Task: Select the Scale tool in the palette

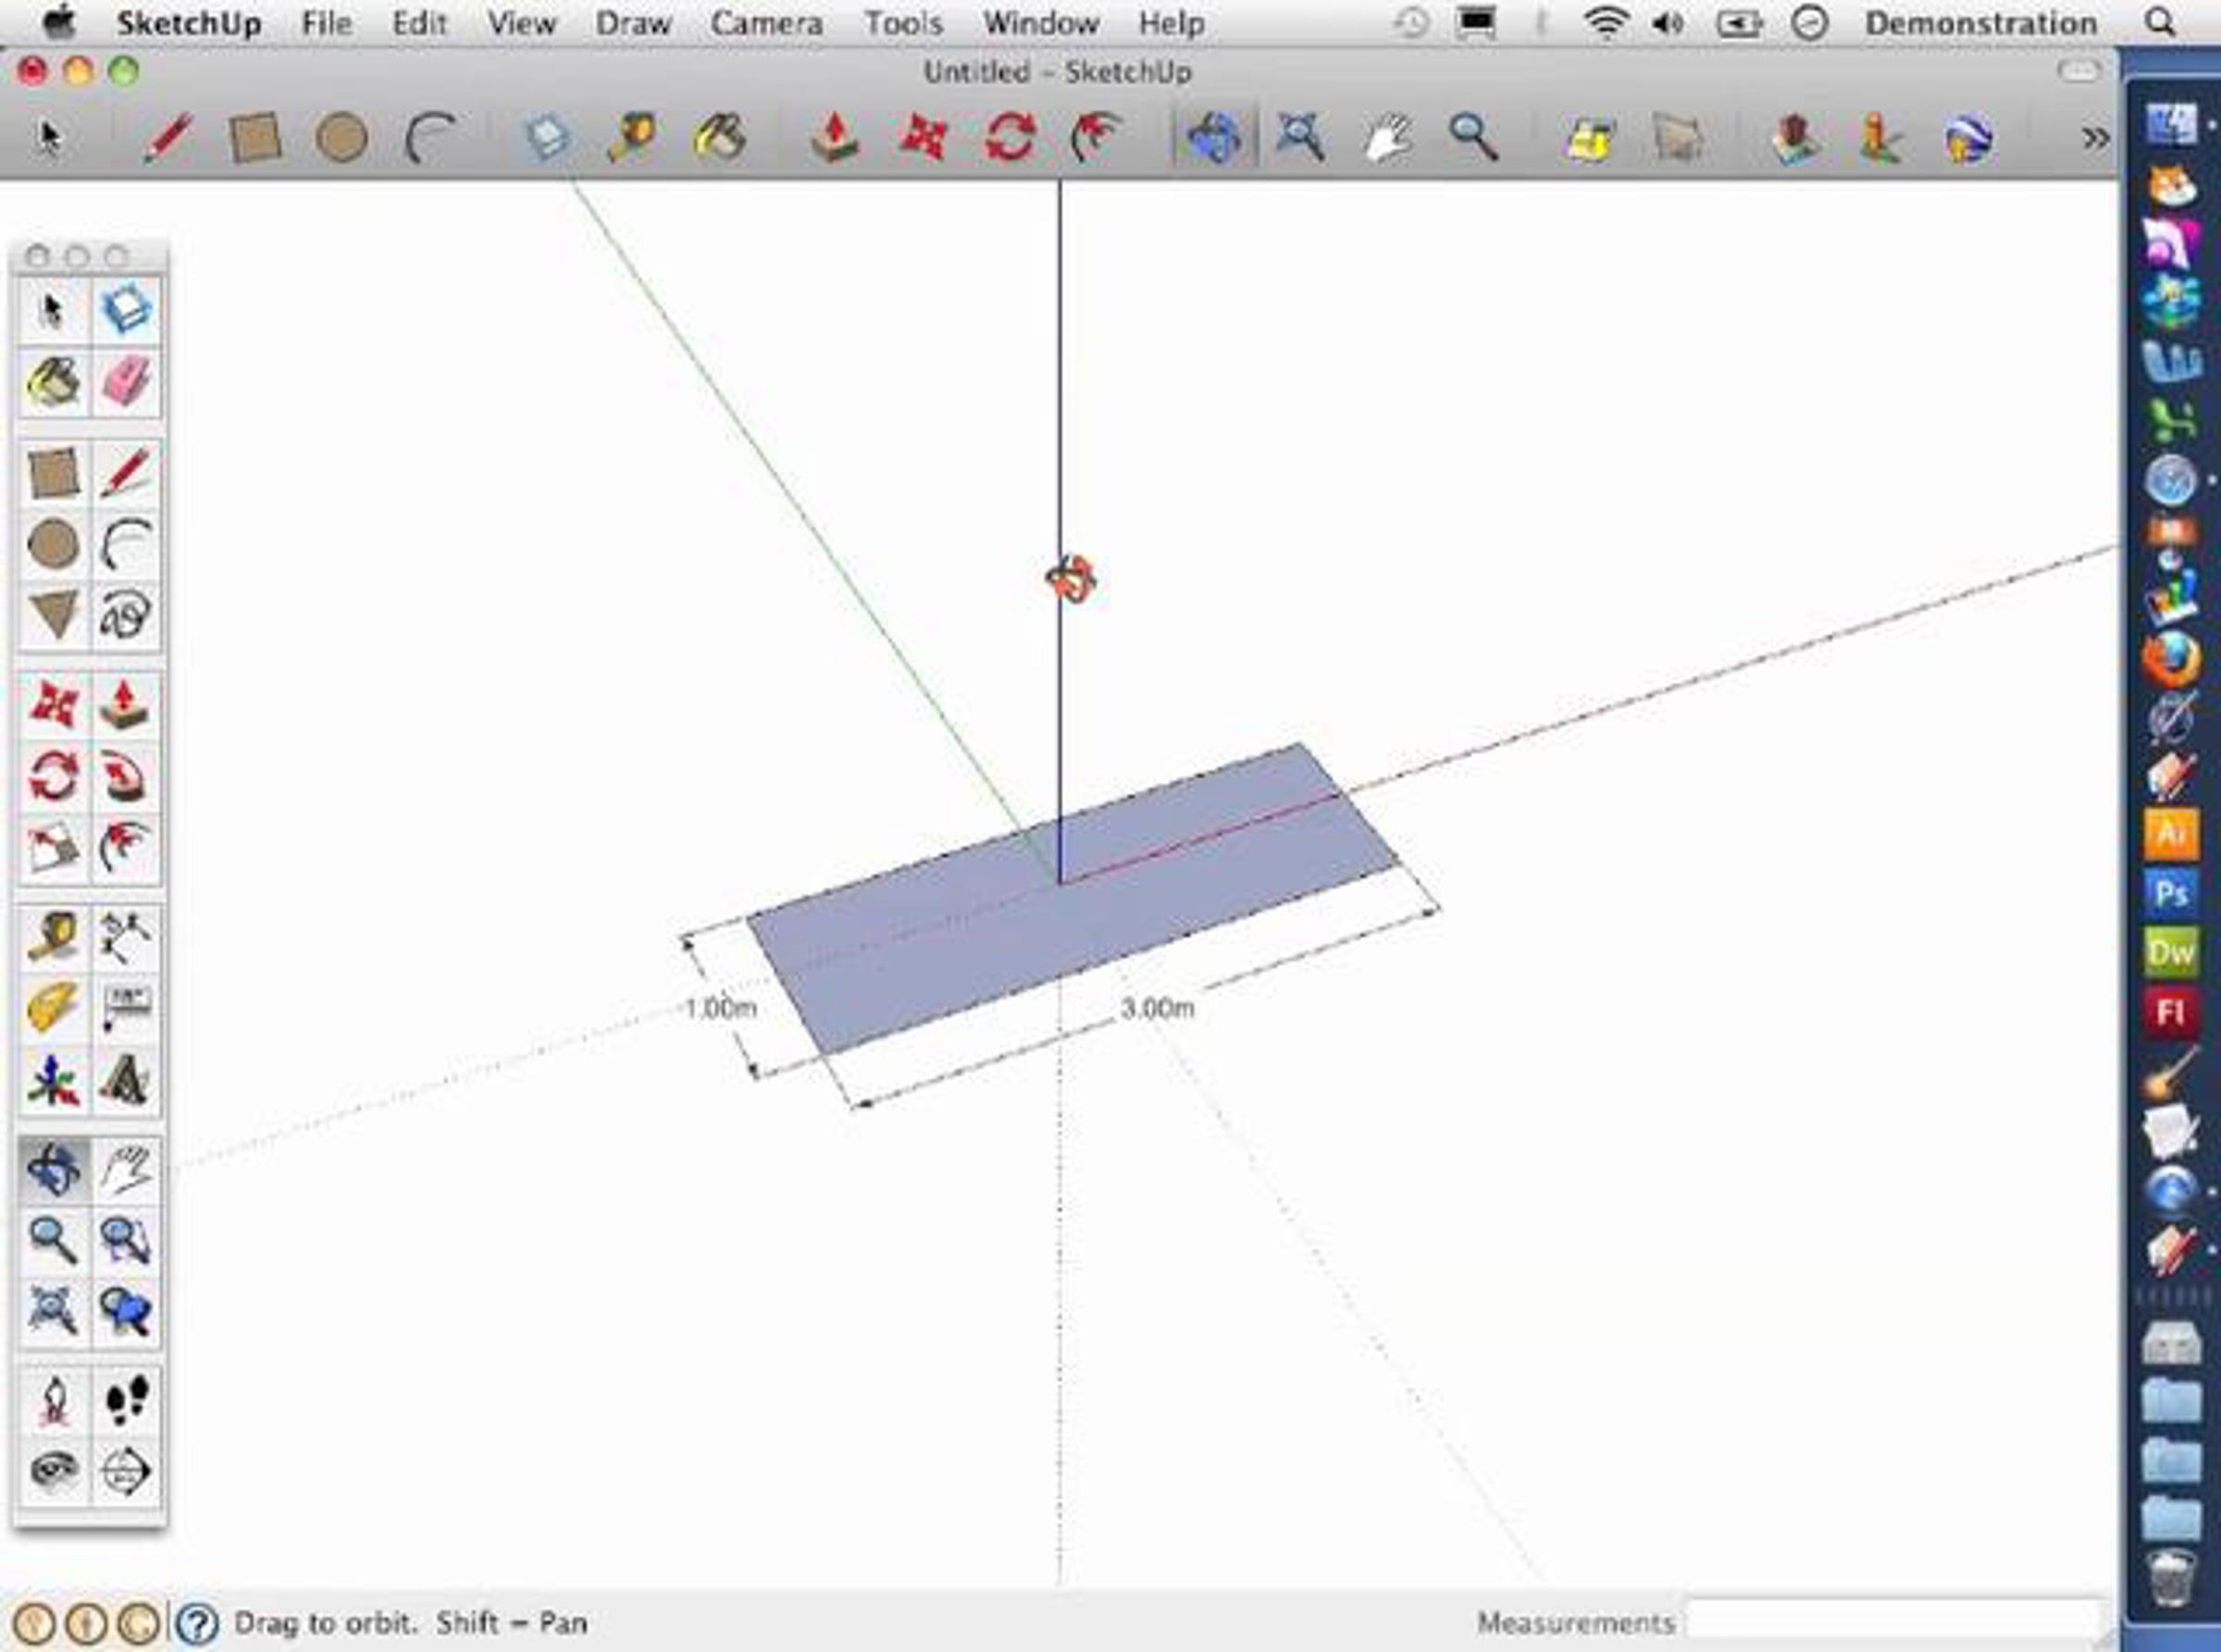Action: [x=53, y=848]
